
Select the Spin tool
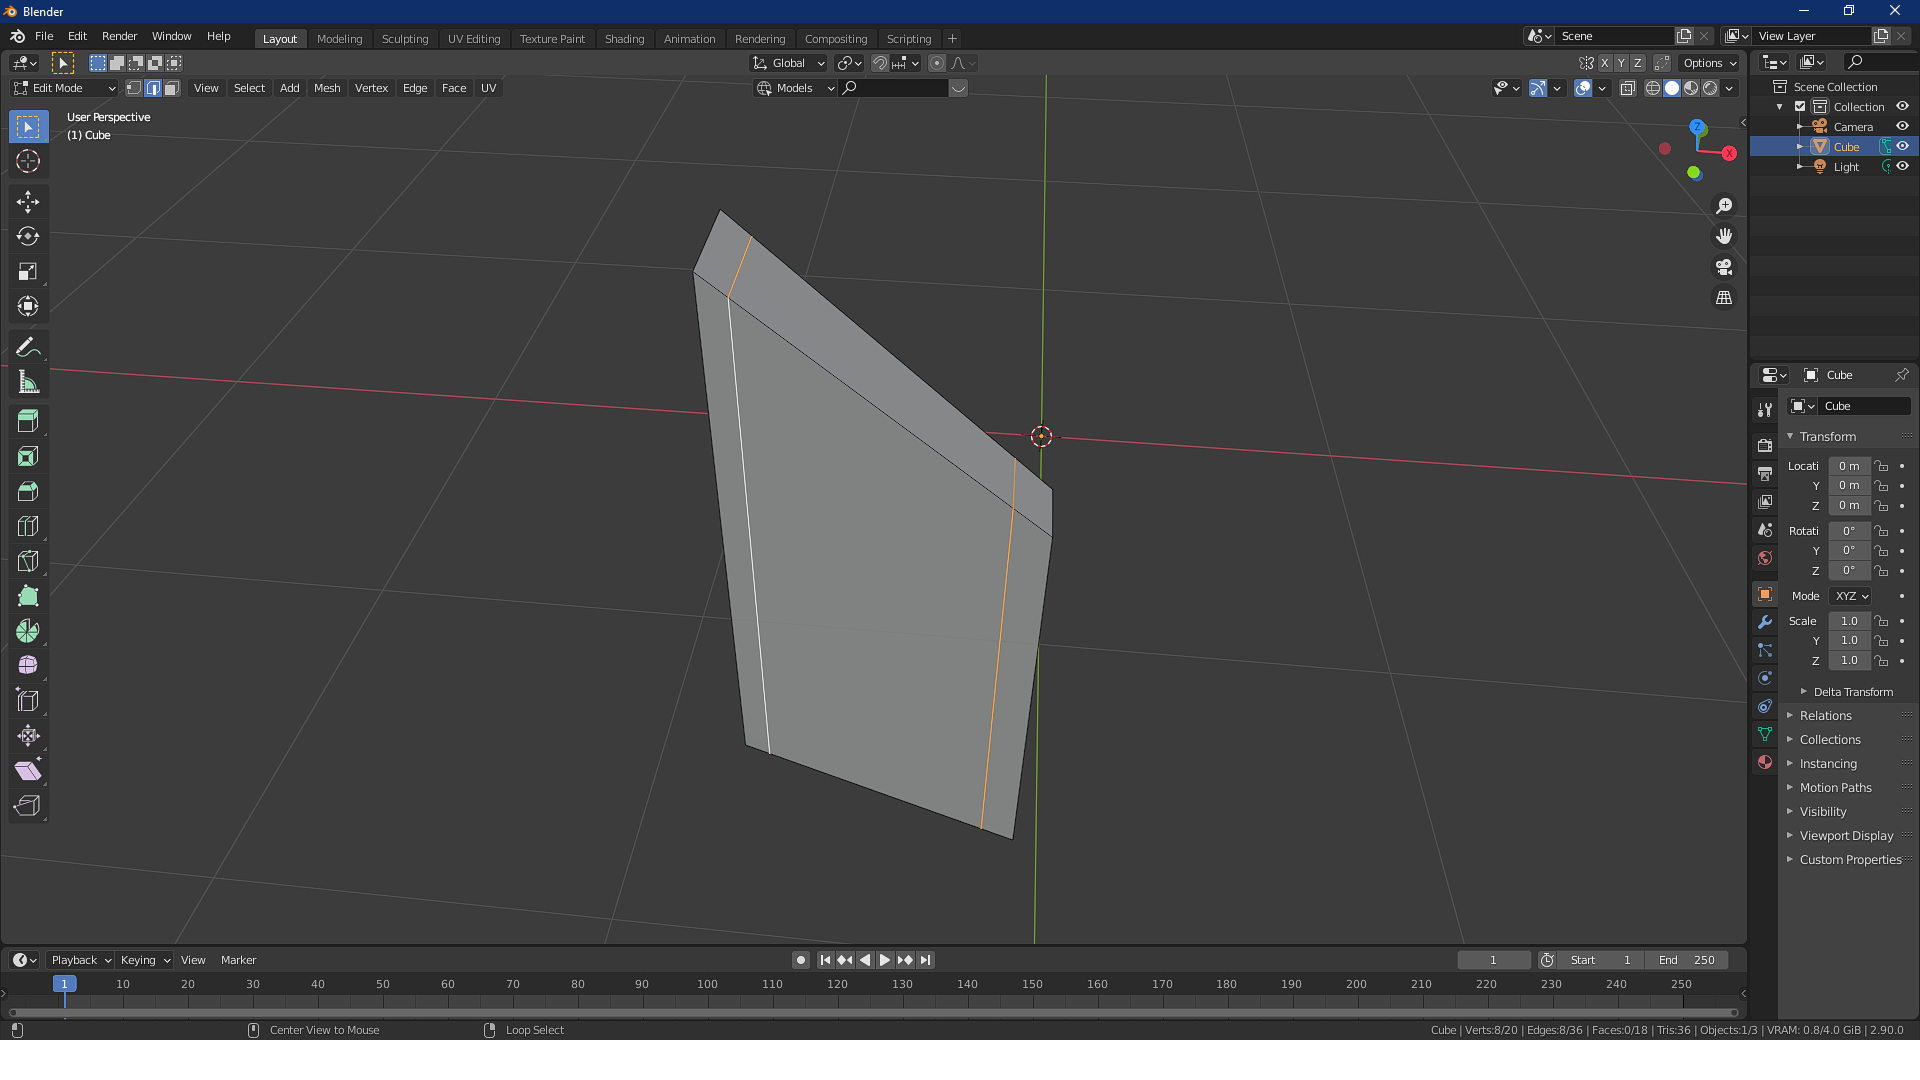[x=28, y=631]
